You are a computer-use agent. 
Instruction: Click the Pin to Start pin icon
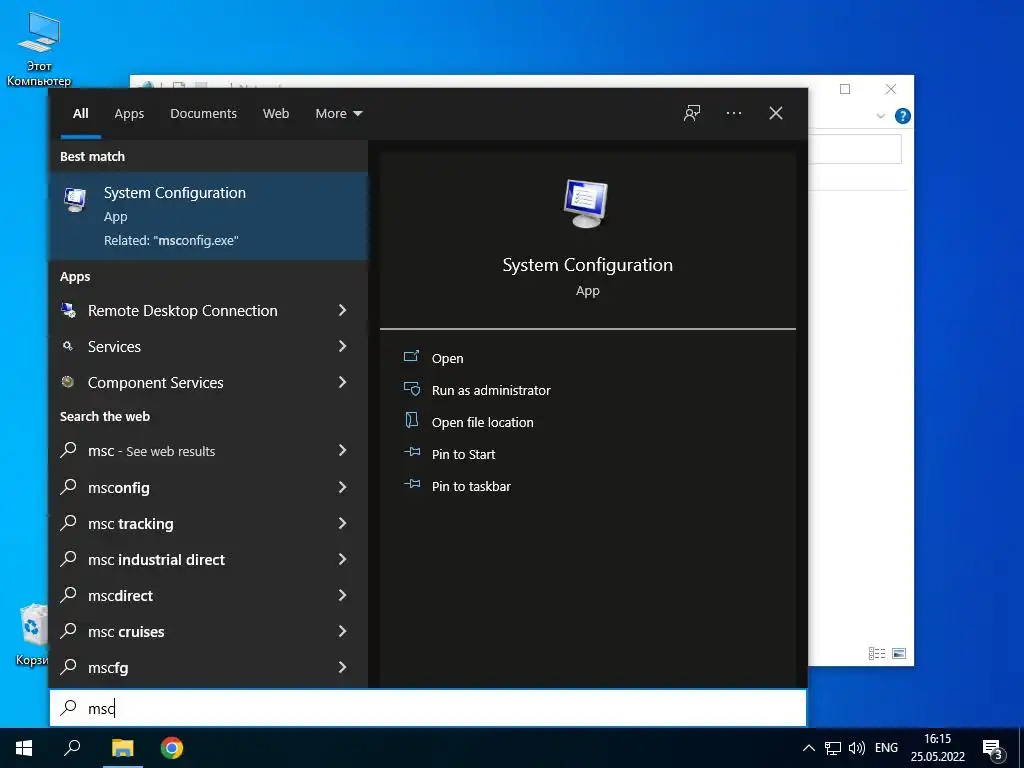pyautogui.click(x=412, y=452)
